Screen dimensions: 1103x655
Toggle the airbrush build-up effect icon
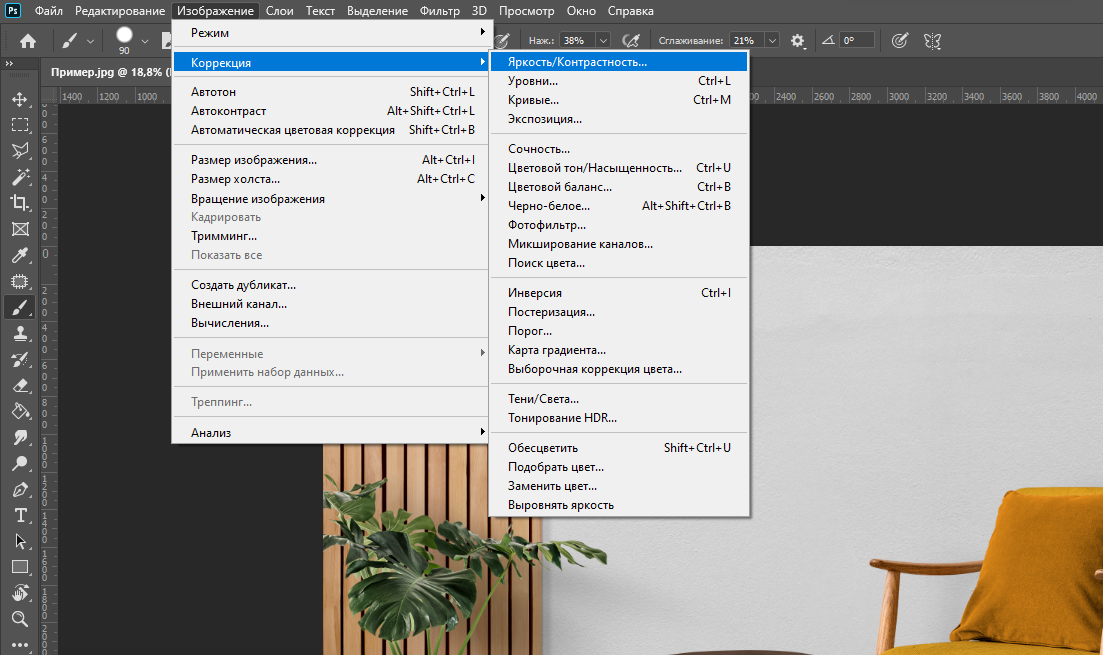click(x=631, y=41)
